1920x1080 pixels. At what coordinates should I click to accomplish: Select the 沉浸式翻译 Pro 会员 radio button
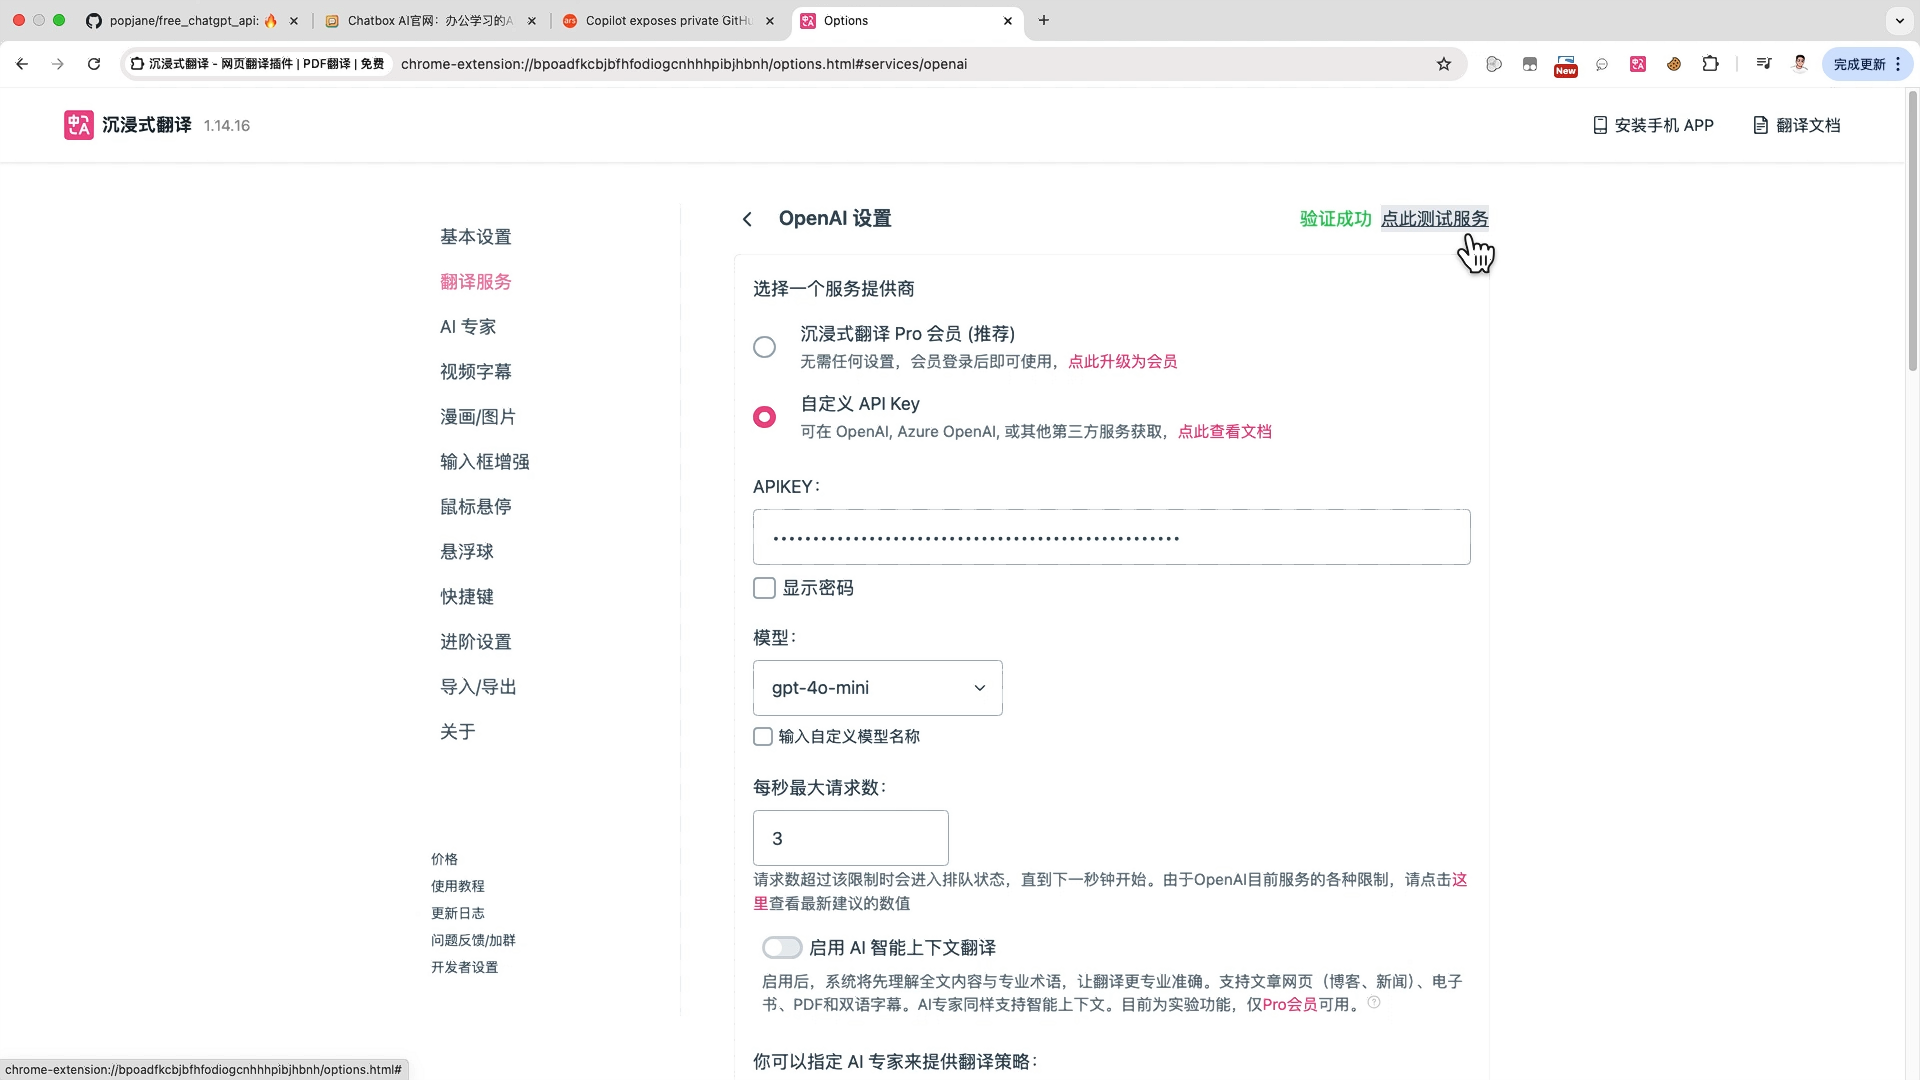(764, 347)
